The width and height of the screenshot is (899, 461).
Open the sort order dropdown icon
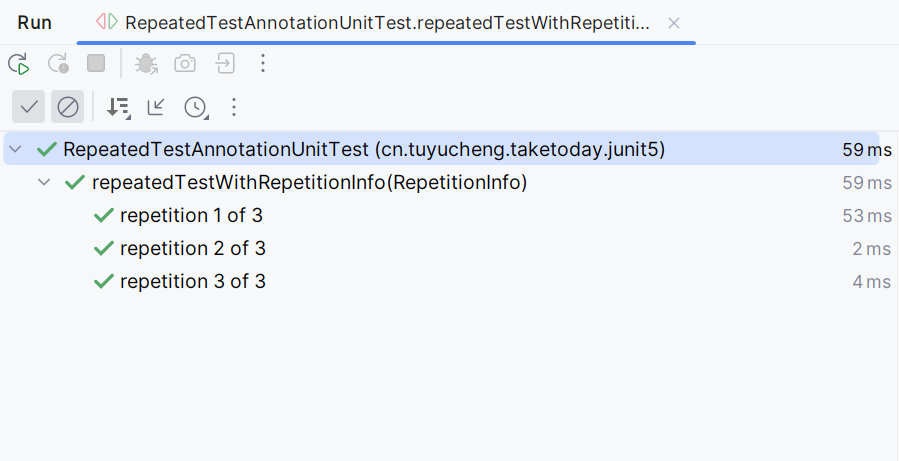click(118, 107)
